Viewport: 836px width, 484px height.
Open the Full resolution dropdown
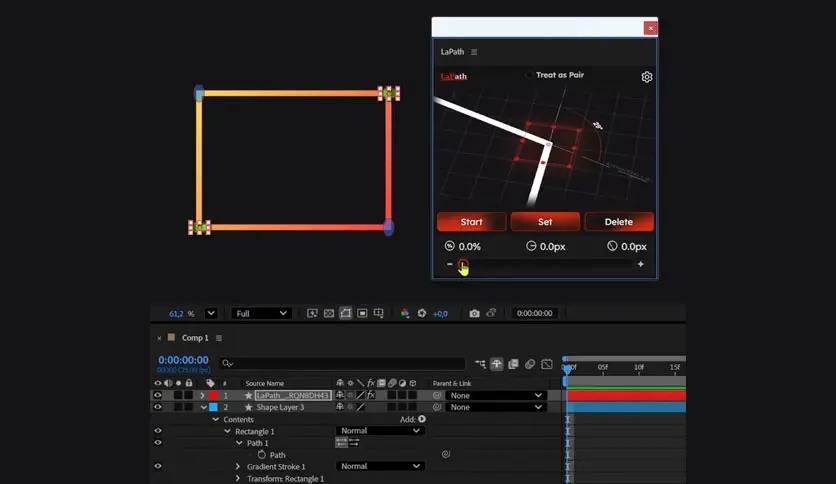[x=261, y=313]
